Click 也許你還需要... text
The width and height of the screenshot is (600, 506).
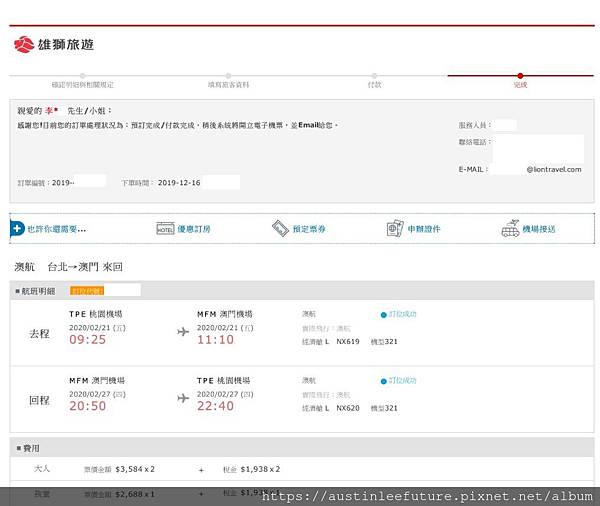57,229
